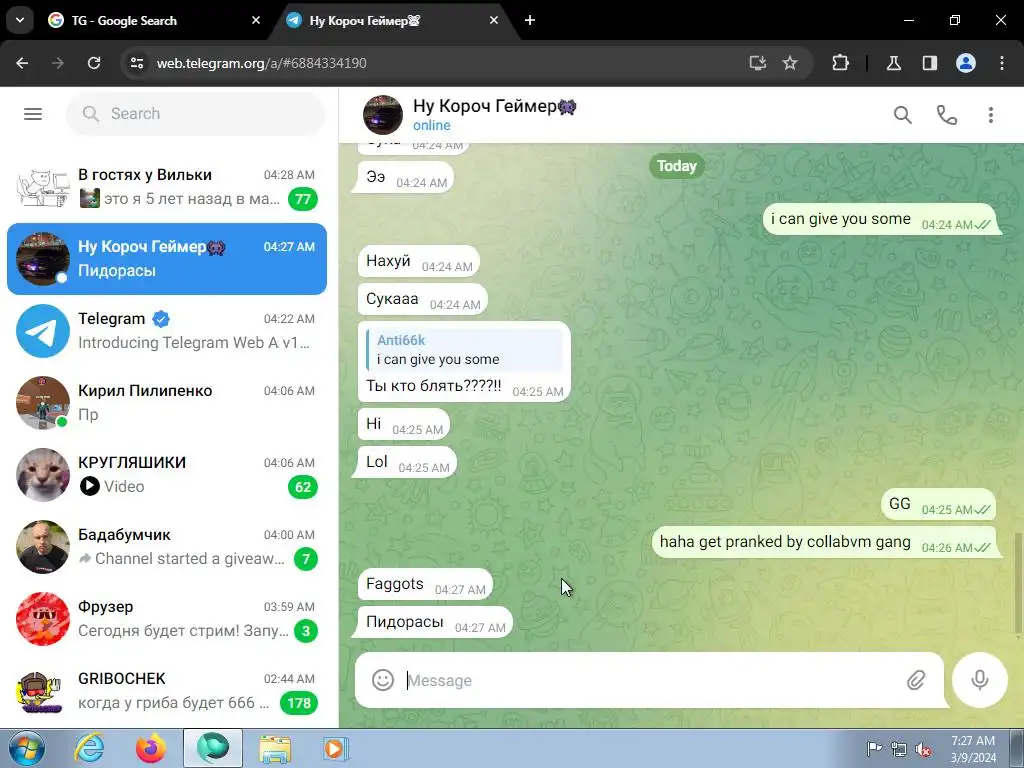Open the Chrome Labs flask icon
This screenshot has width=1024, height=768.
pyautogui.click(x=893, y=63)
